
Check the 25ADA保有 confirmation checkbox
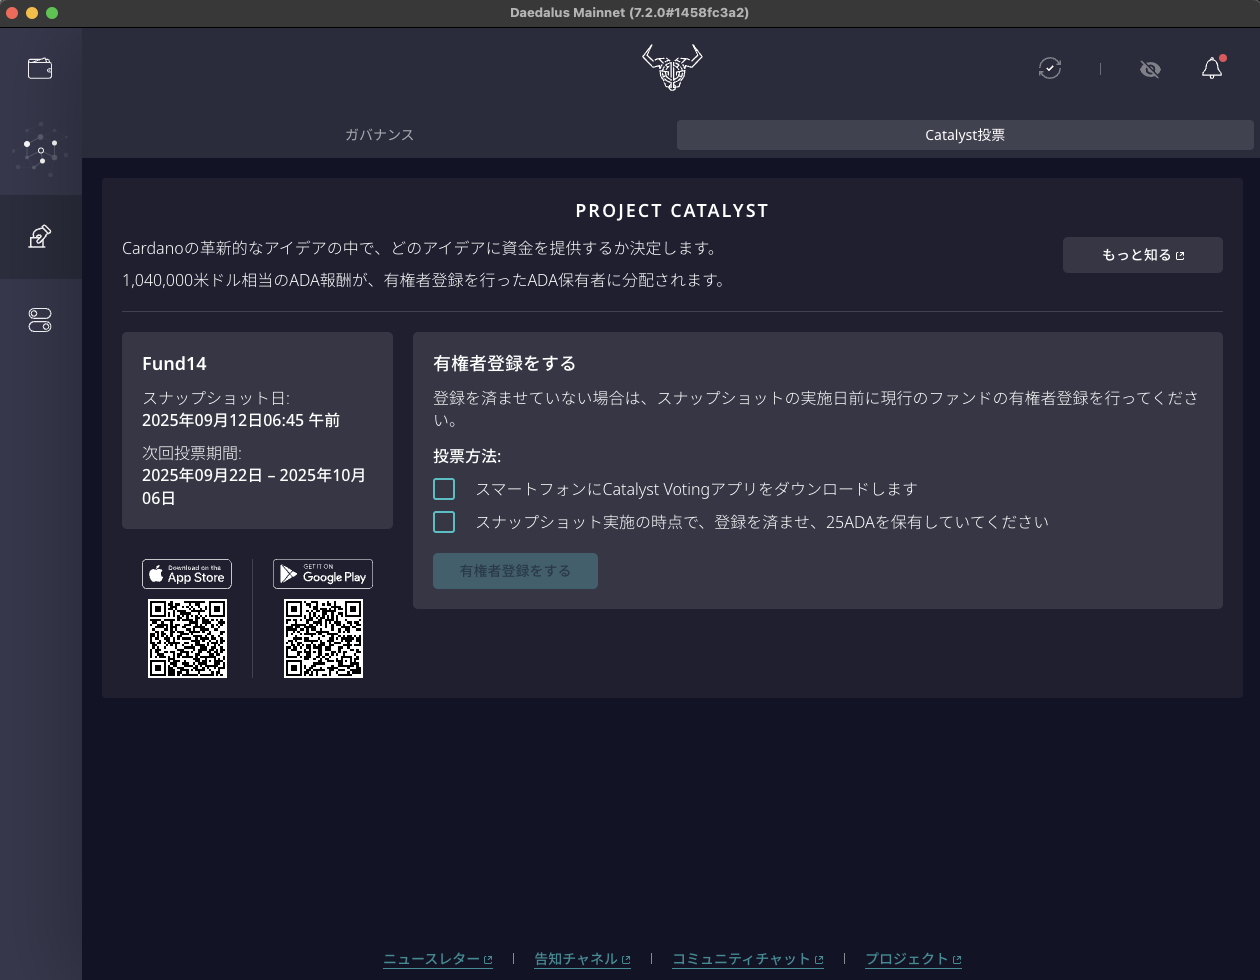(444, 522)
